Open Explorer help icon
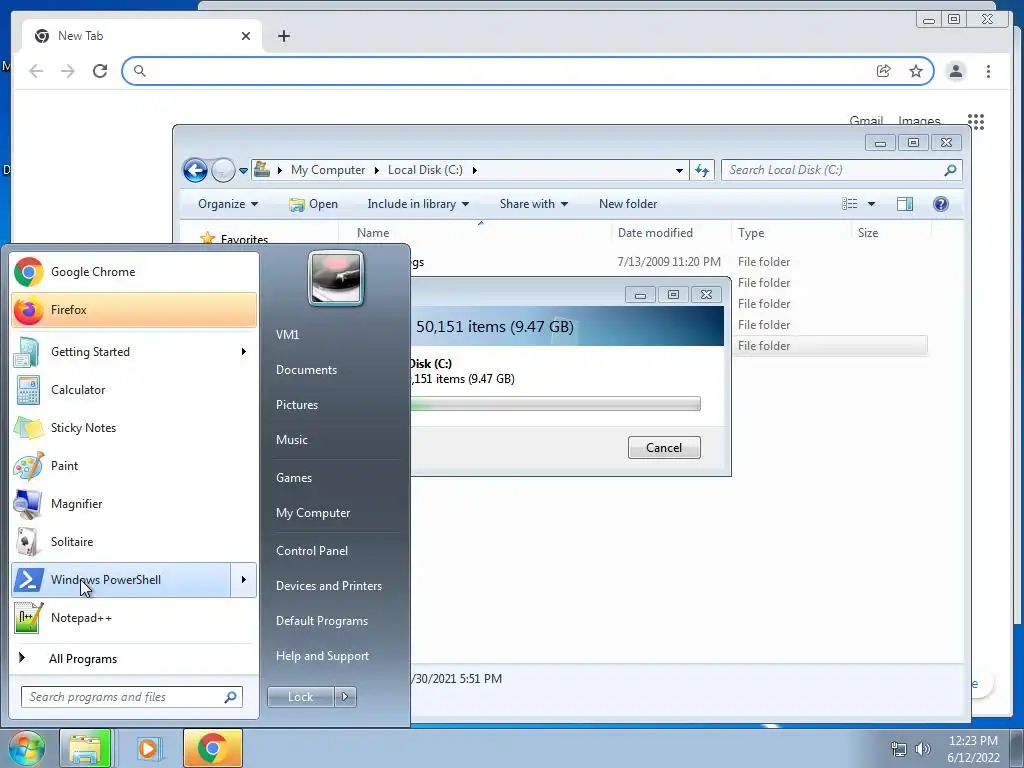Viewport: 1024px width, 768px height. (941, 204)
